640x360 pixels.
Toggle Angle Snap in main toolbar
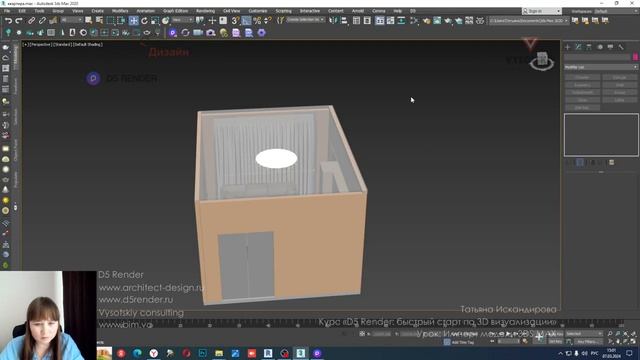[x=246, y=20]
